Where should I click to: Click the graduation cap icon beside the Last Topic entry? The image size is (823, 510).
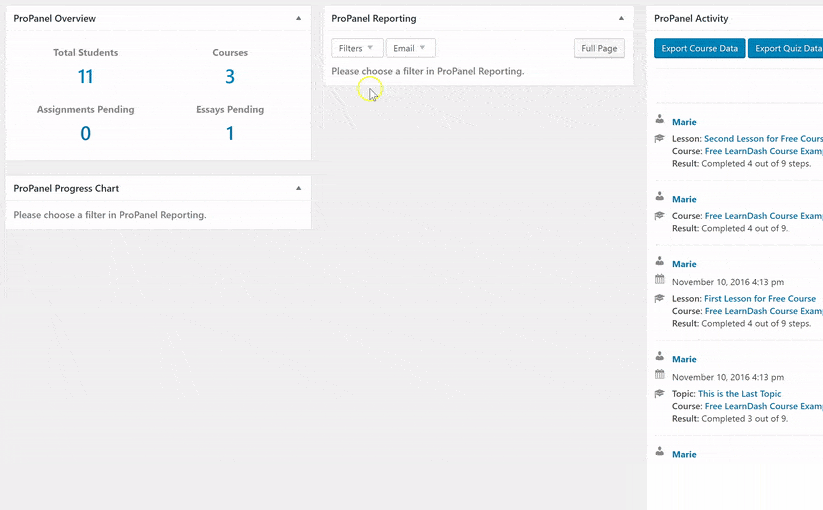[x=659, y=393]
